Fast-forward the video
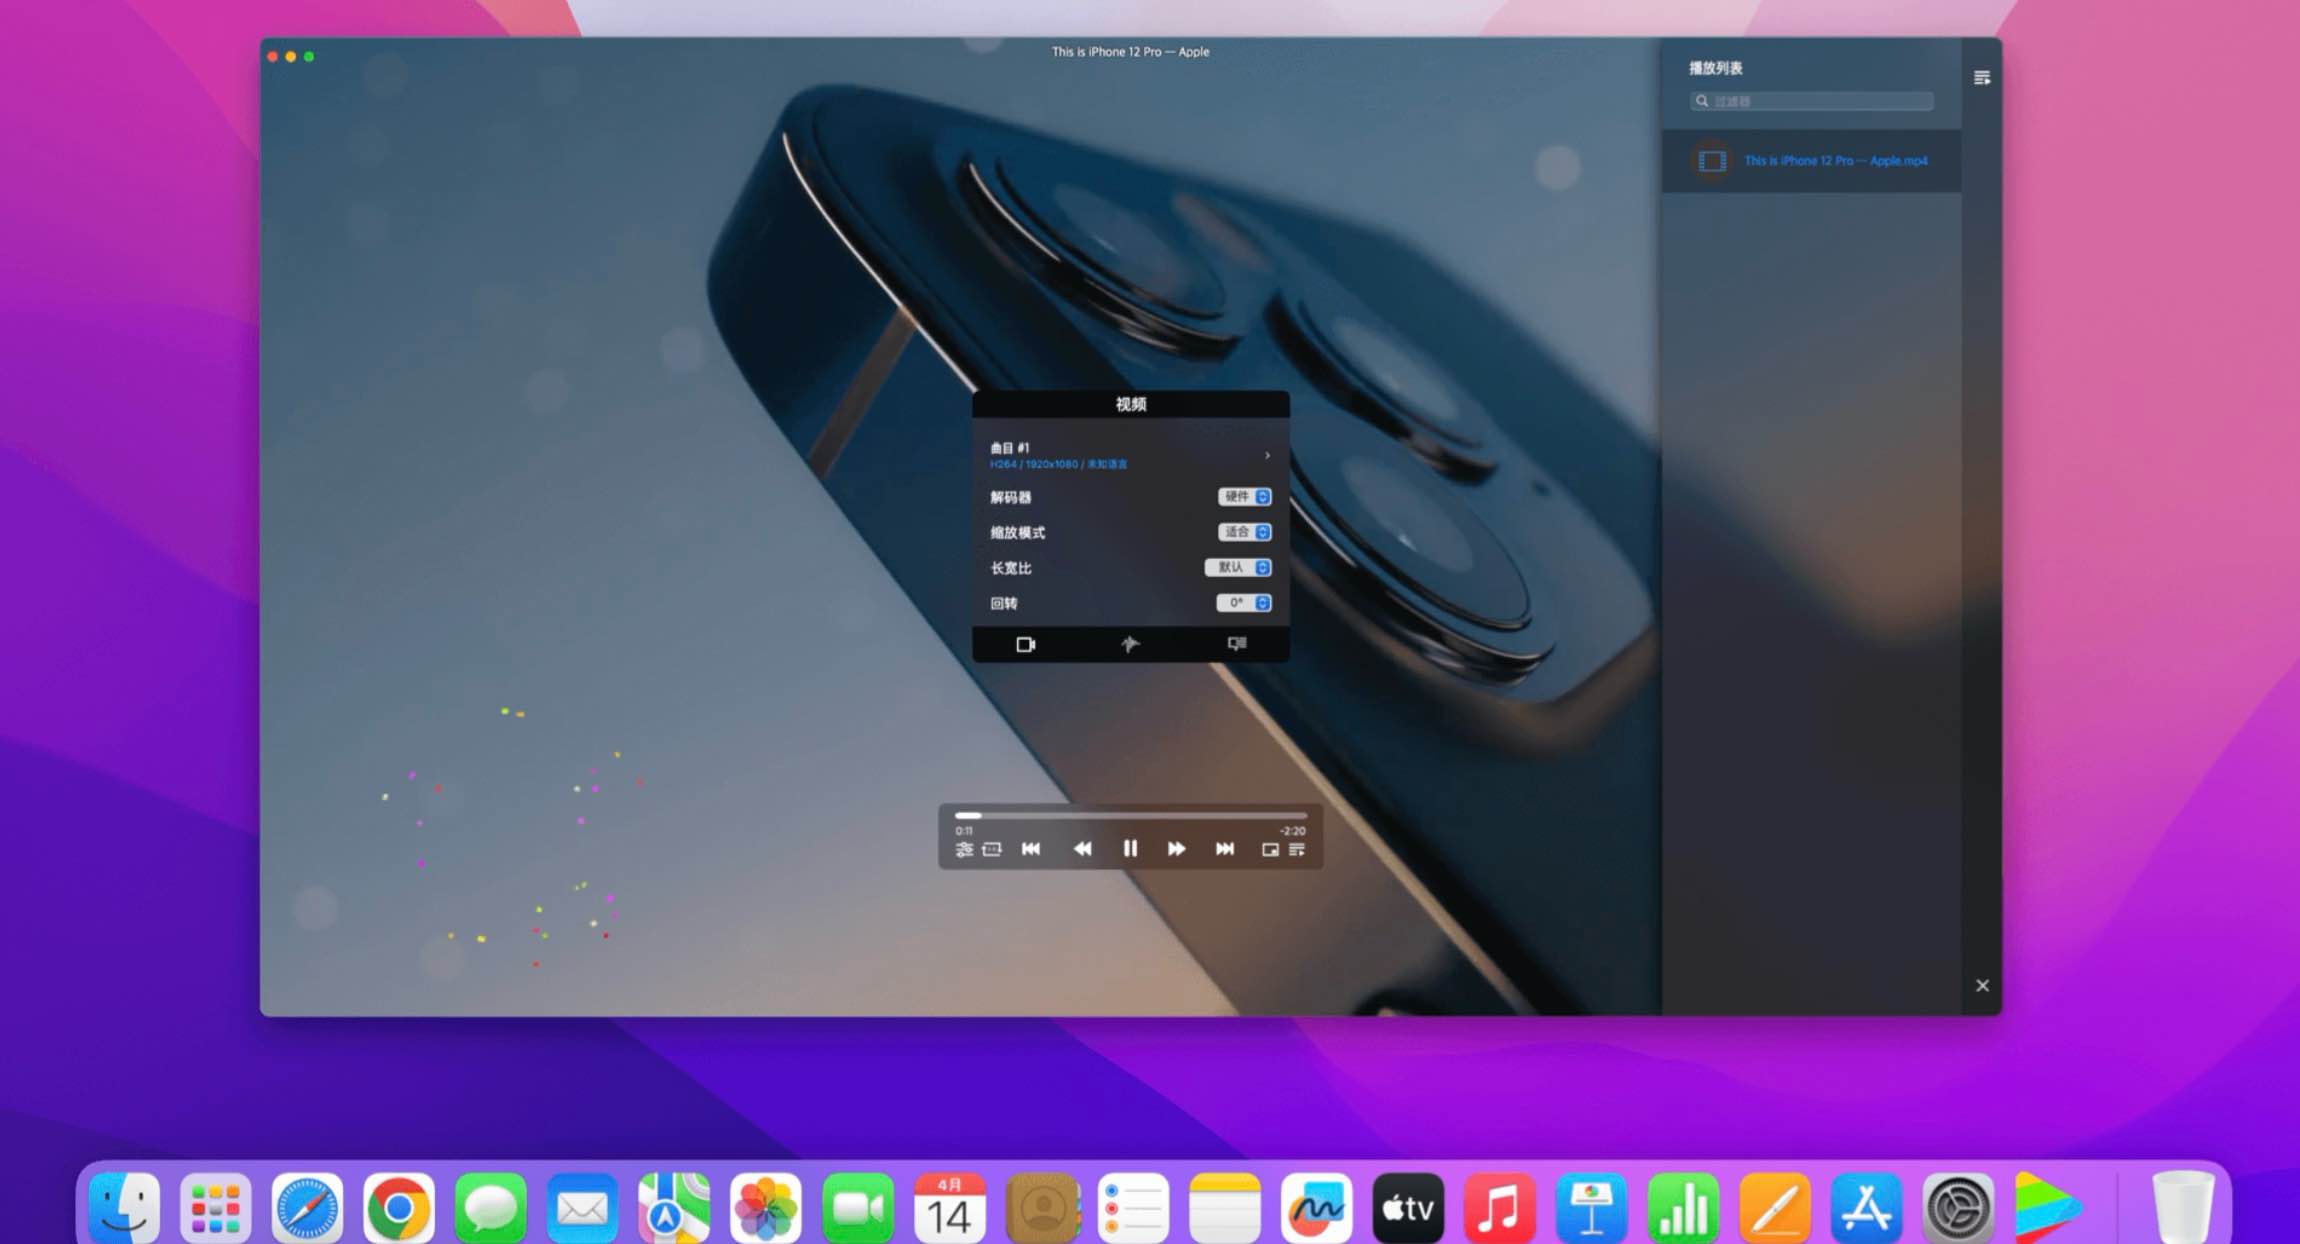 coord(1178,849)
